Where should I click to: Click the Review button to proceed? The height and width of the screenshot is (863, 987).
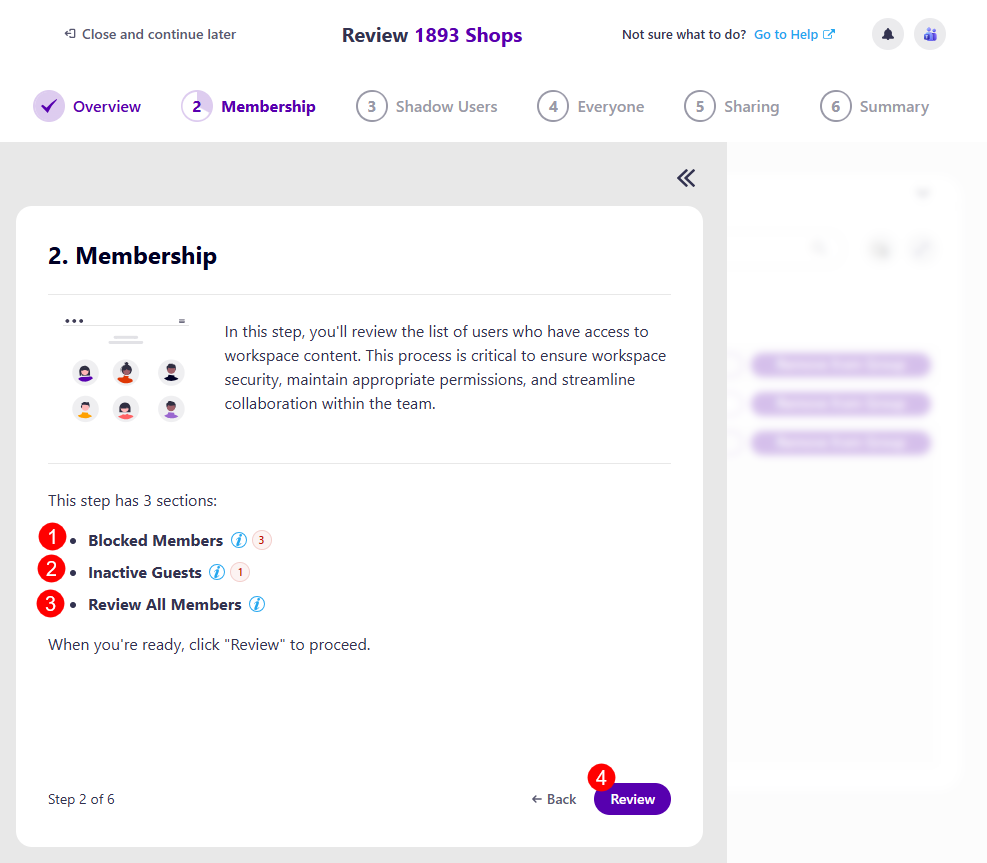(x=632, y=799)
